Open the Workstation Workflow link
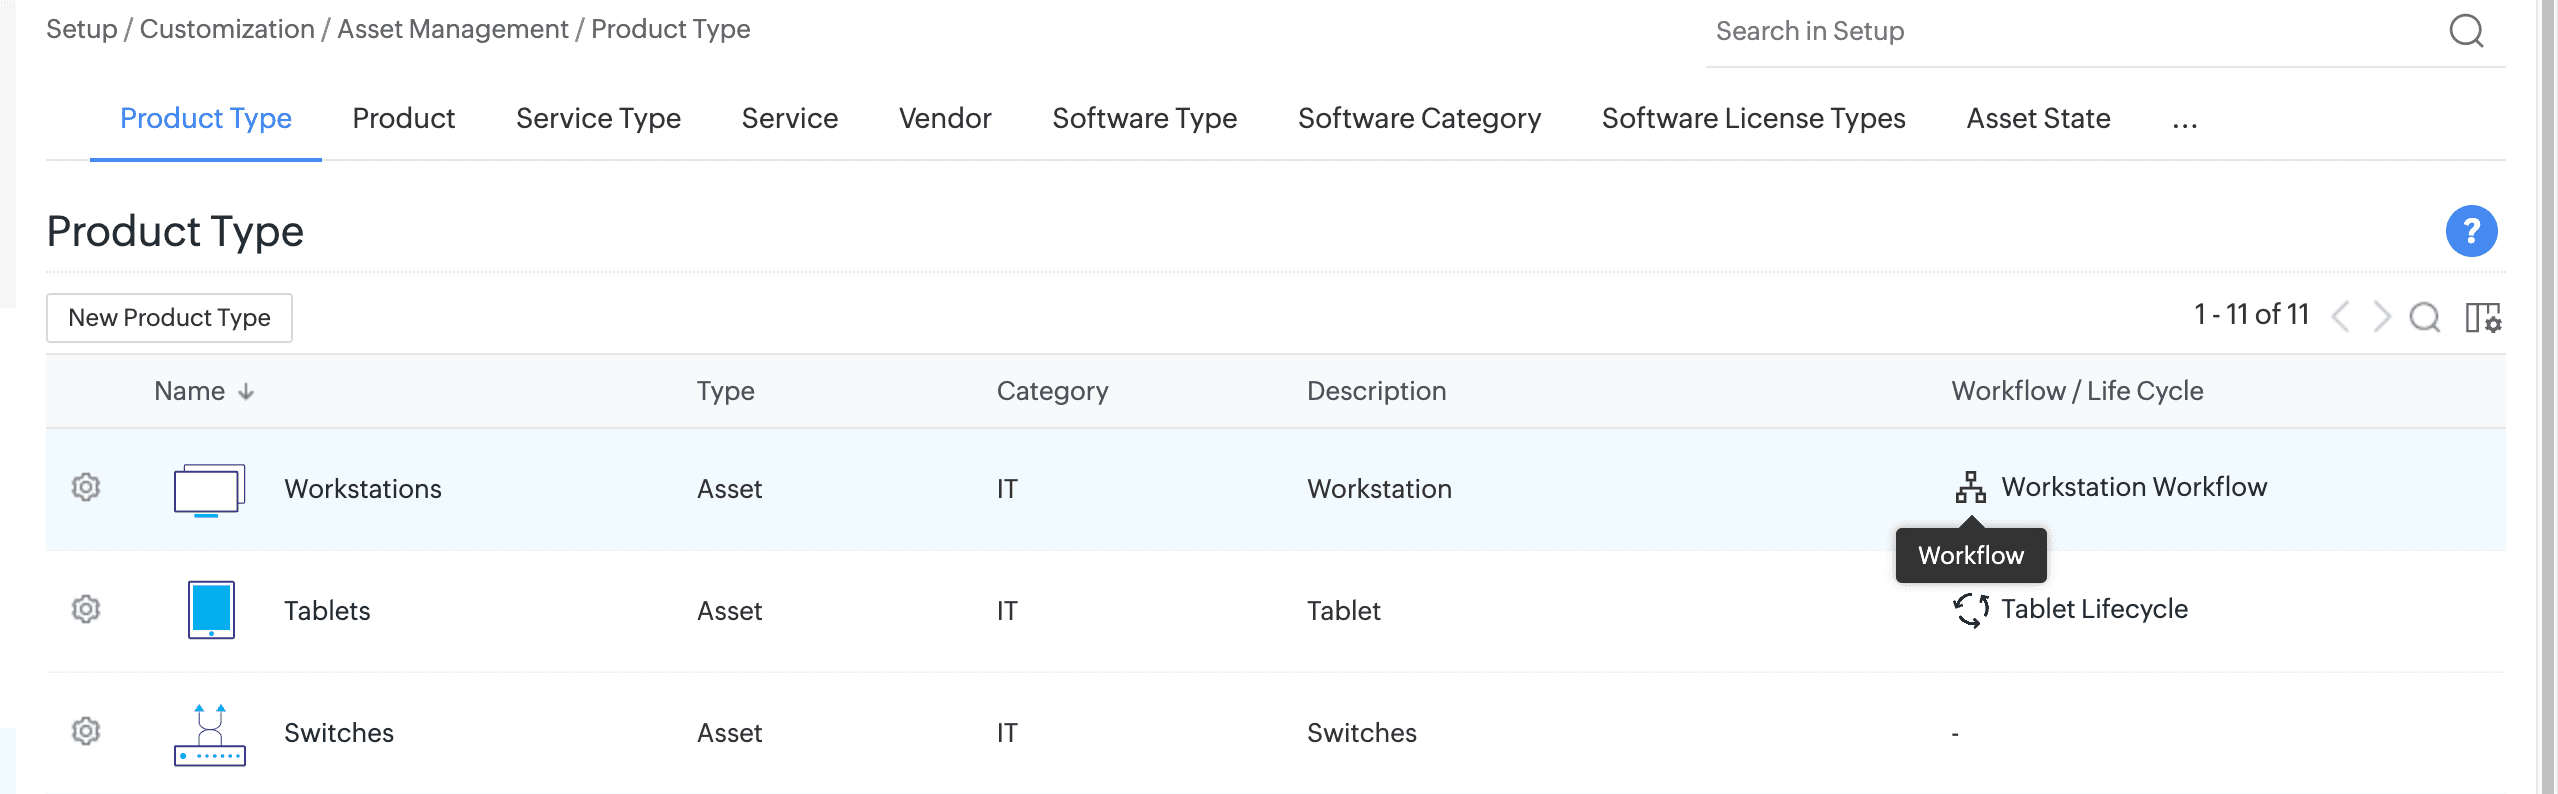The width and height of the screenshot is (2558, 794). 2134,487
